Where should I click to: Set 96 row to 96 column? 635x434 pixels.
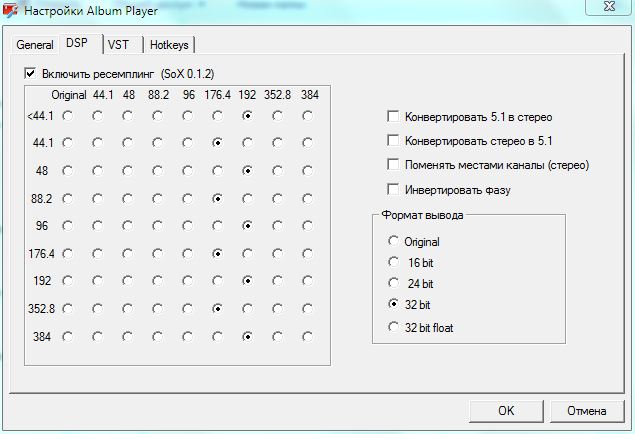coord(188,226)
